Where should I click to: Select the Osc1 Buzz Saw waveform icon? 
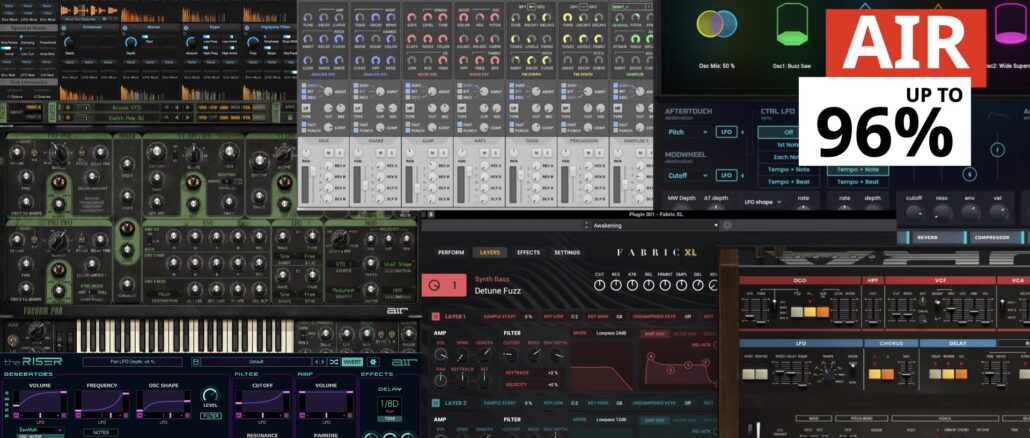[792, 25]
